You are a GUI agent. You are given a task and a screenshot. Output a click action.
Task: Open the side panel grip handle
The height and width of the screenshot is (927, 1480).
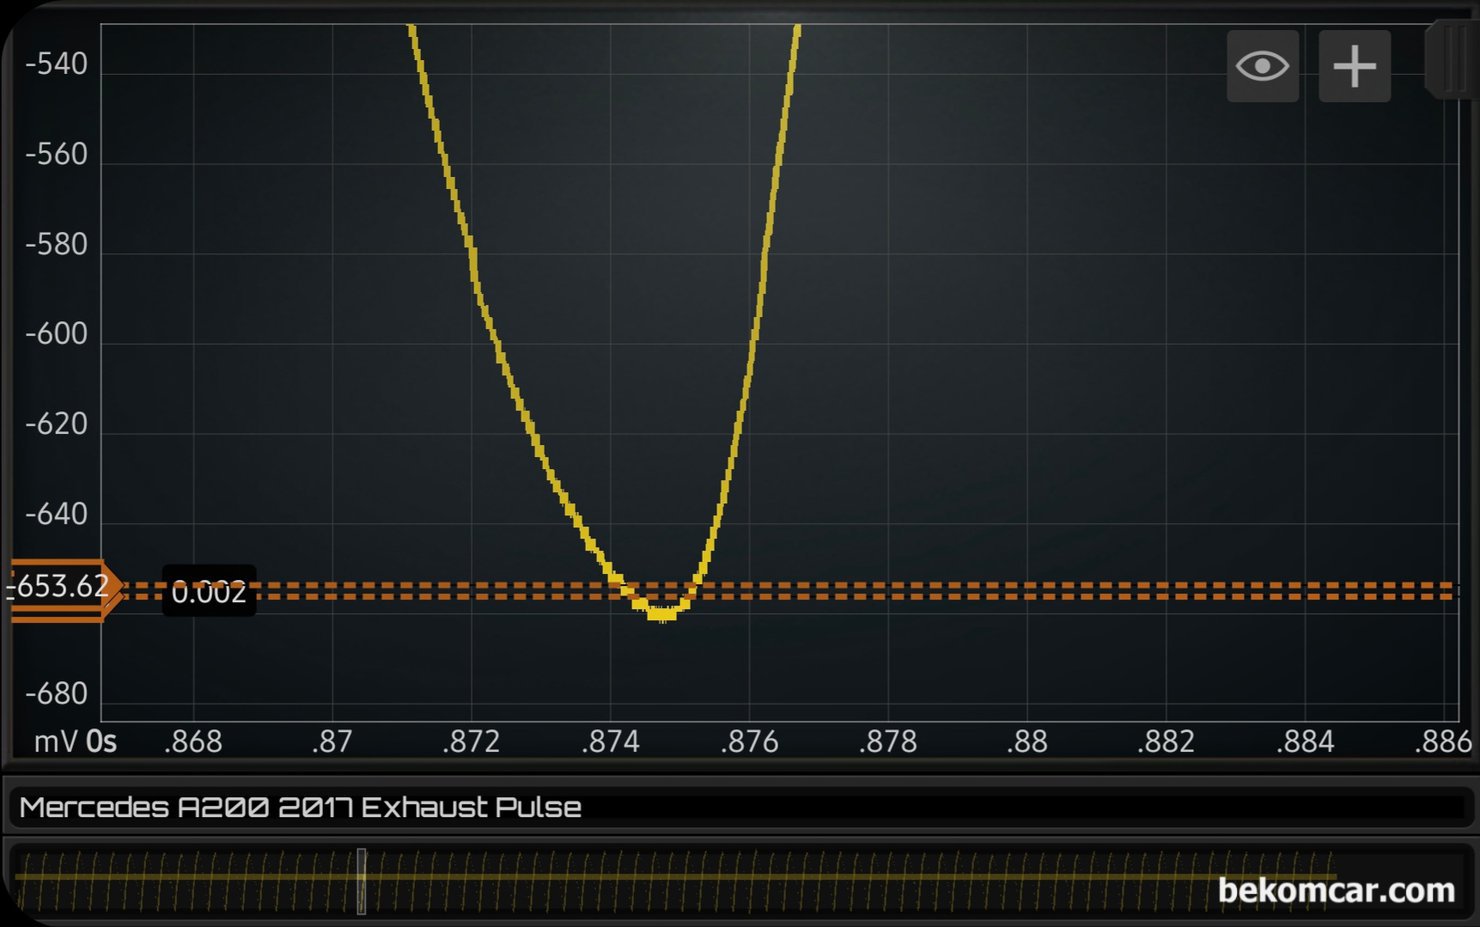[x=1449, y=59]
